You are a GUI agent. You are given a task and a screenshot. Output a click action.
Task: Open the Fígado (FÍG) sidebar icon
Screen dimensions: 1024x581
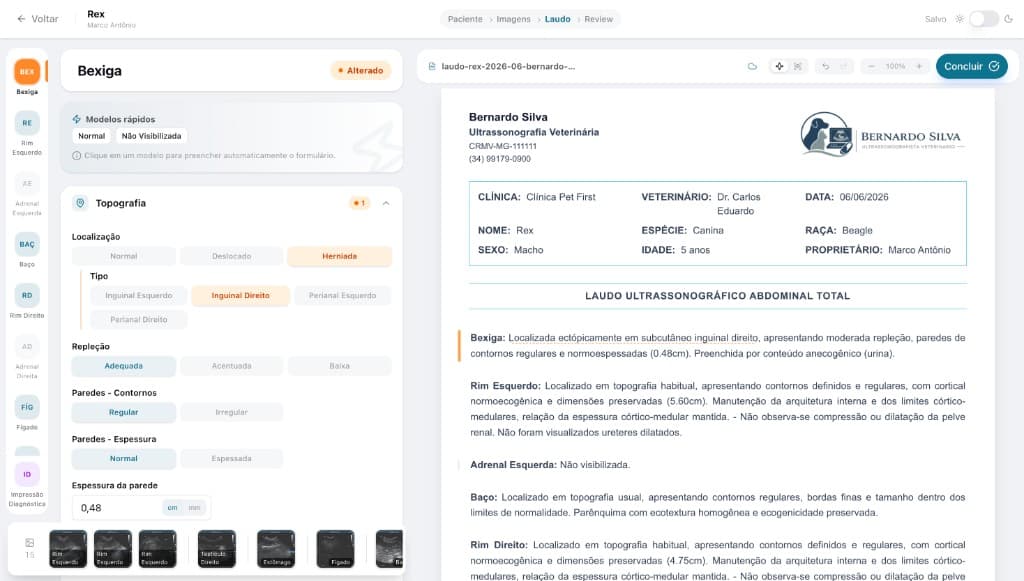point(27,407)
